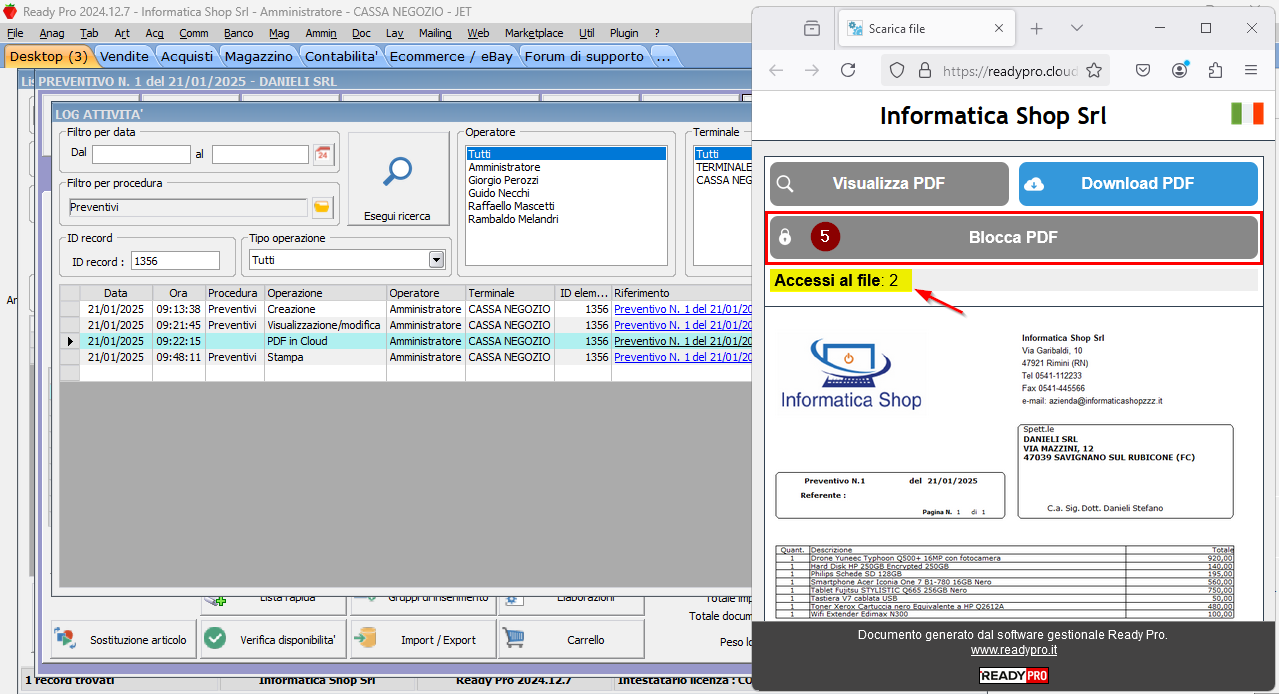
Task: Go to Desktop (3) tab
Action: pos(49,56)
